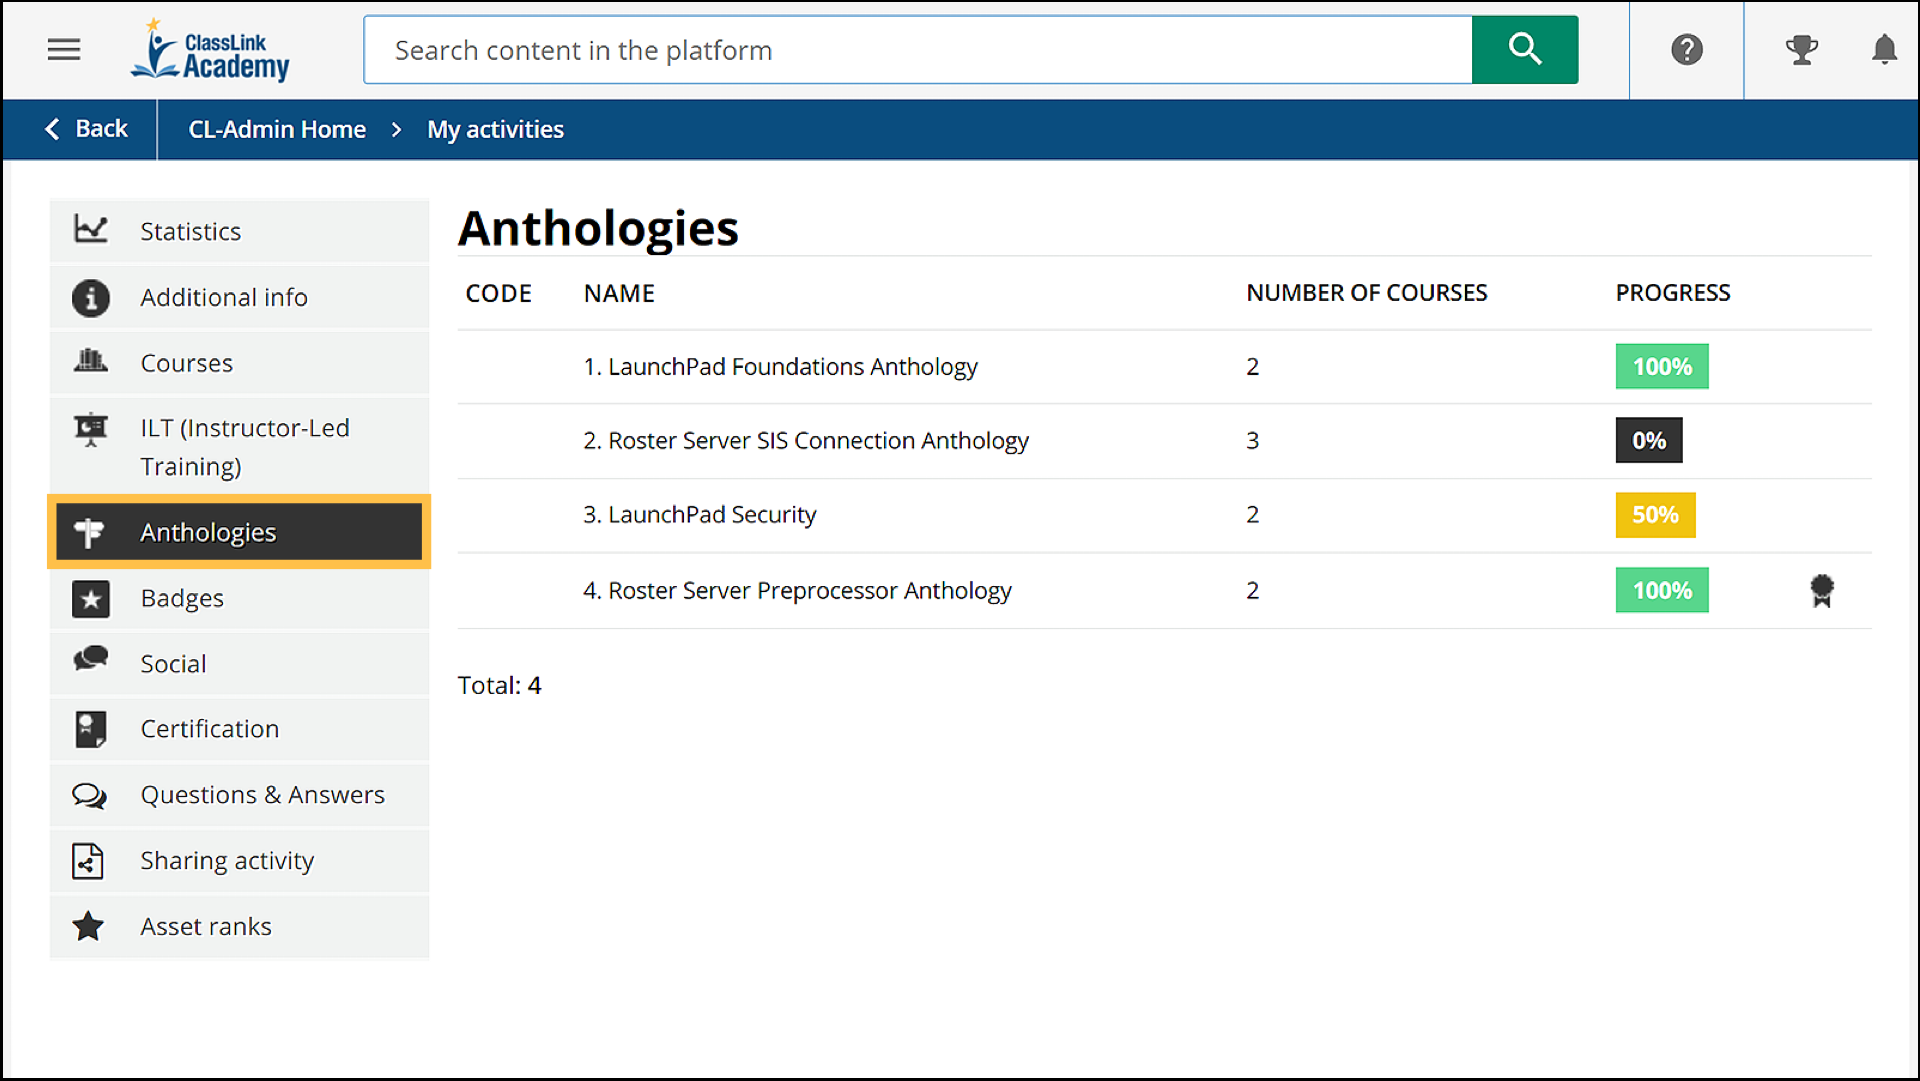Open the help question mark icon
The width and height of the screenshot is (1920, 1081).
pyautogui.click(x=1686, y=49)
